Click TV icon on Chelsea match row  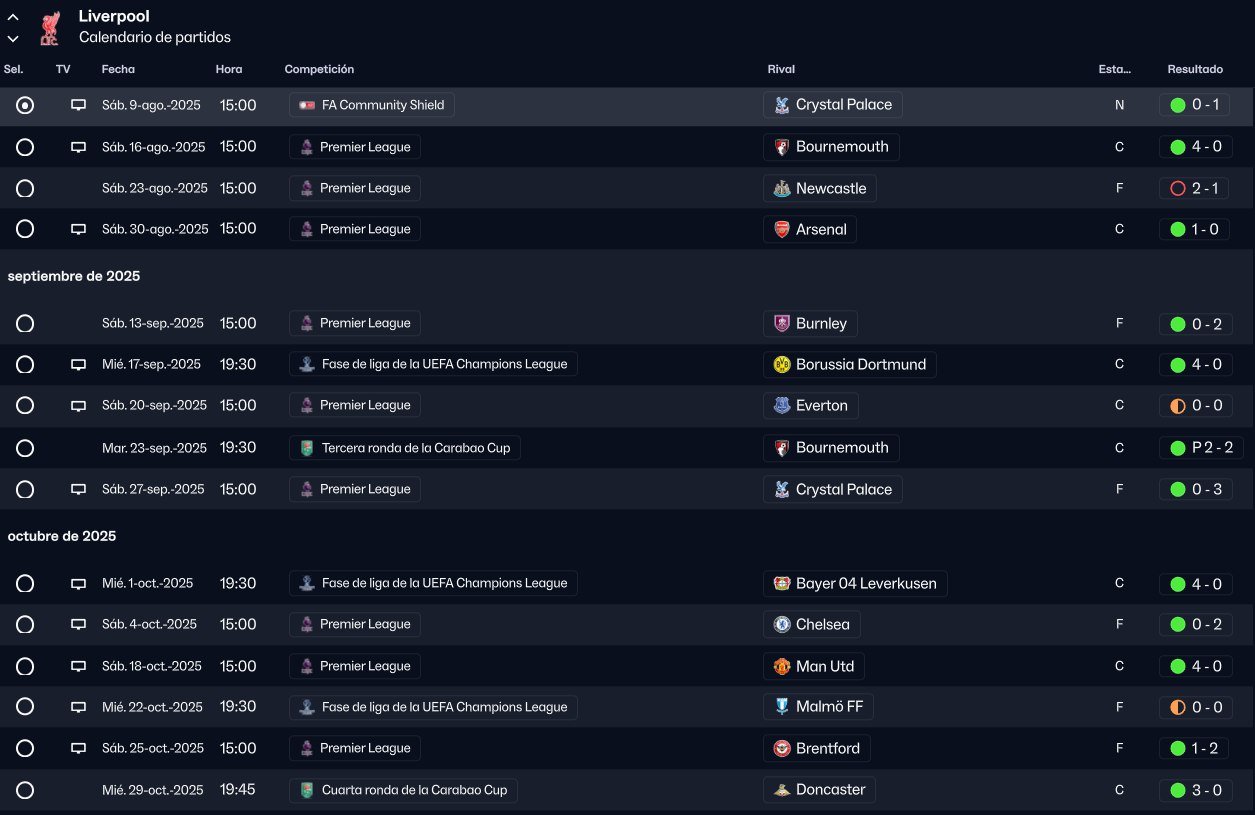click(78, 625)
